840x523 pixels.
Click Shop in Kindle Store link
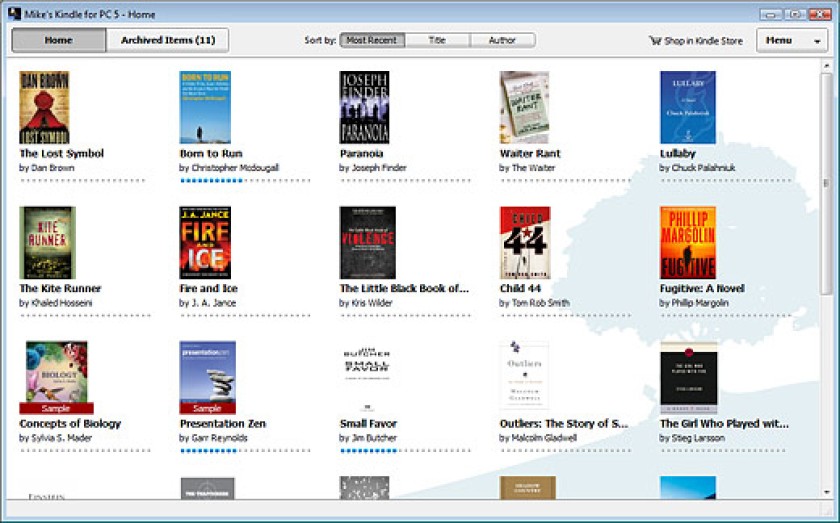696,41
